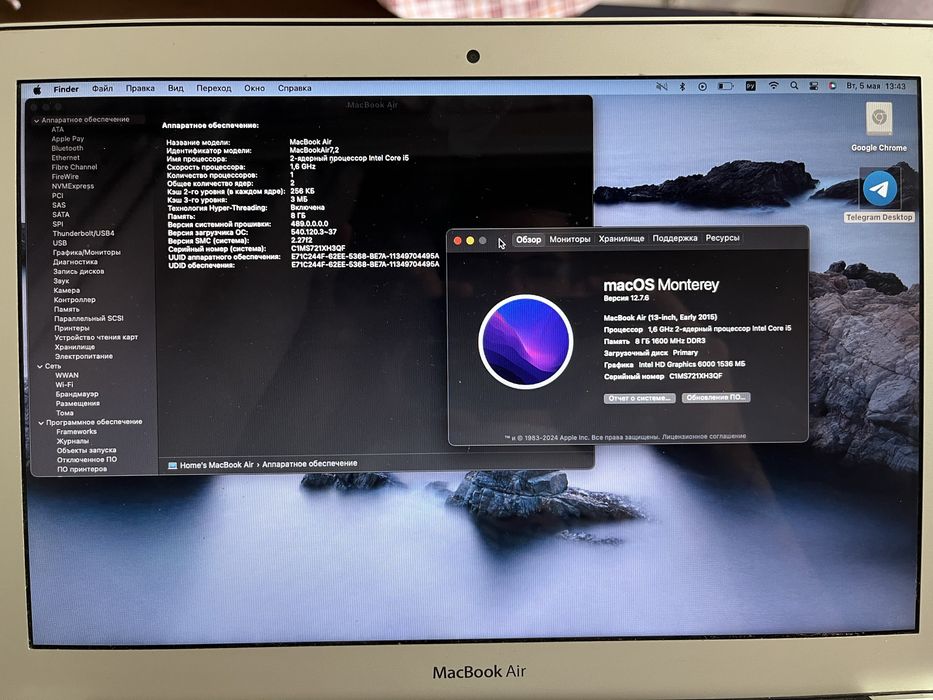Click the muted sound icon in menu bar

(662, 86)
